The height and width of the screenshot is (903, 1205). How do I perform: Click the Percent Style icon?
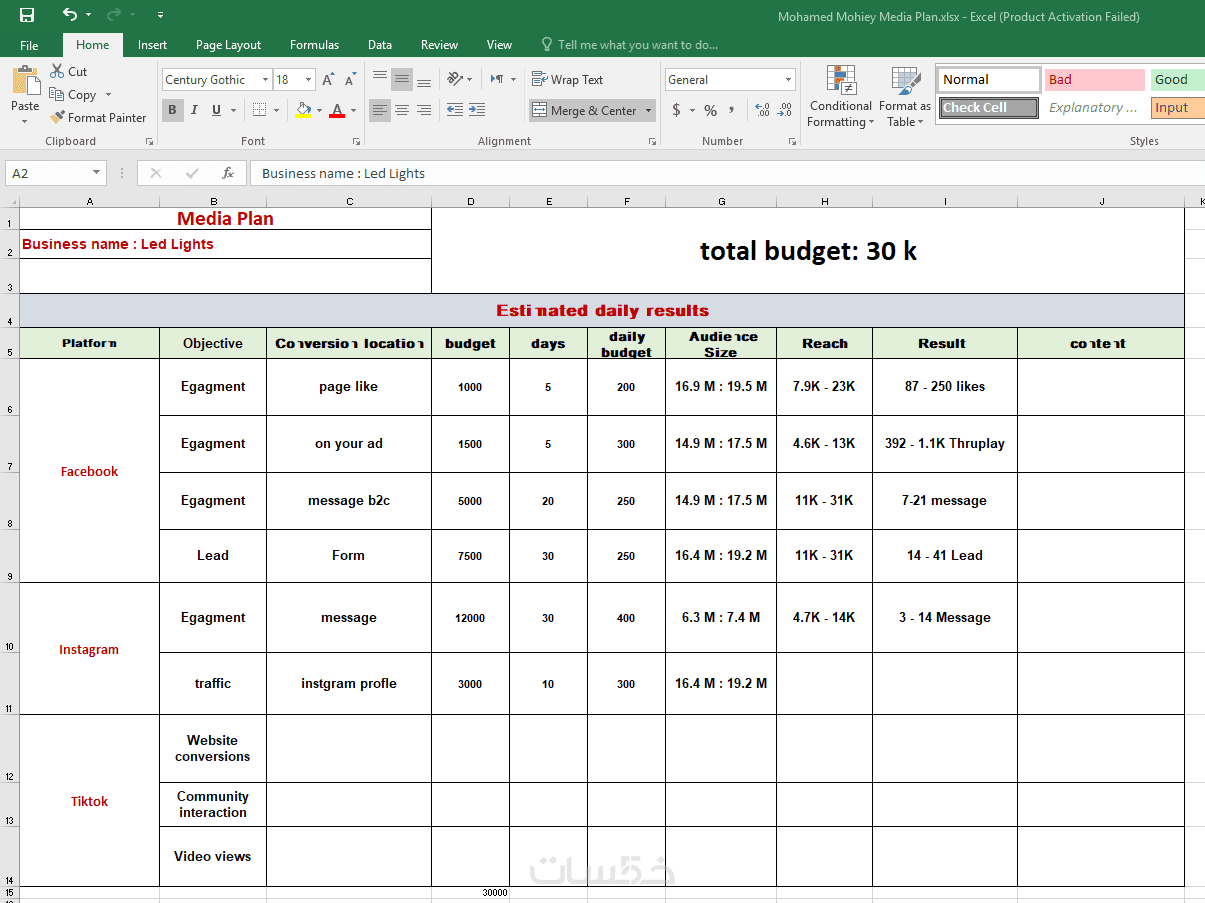(710, 110)
